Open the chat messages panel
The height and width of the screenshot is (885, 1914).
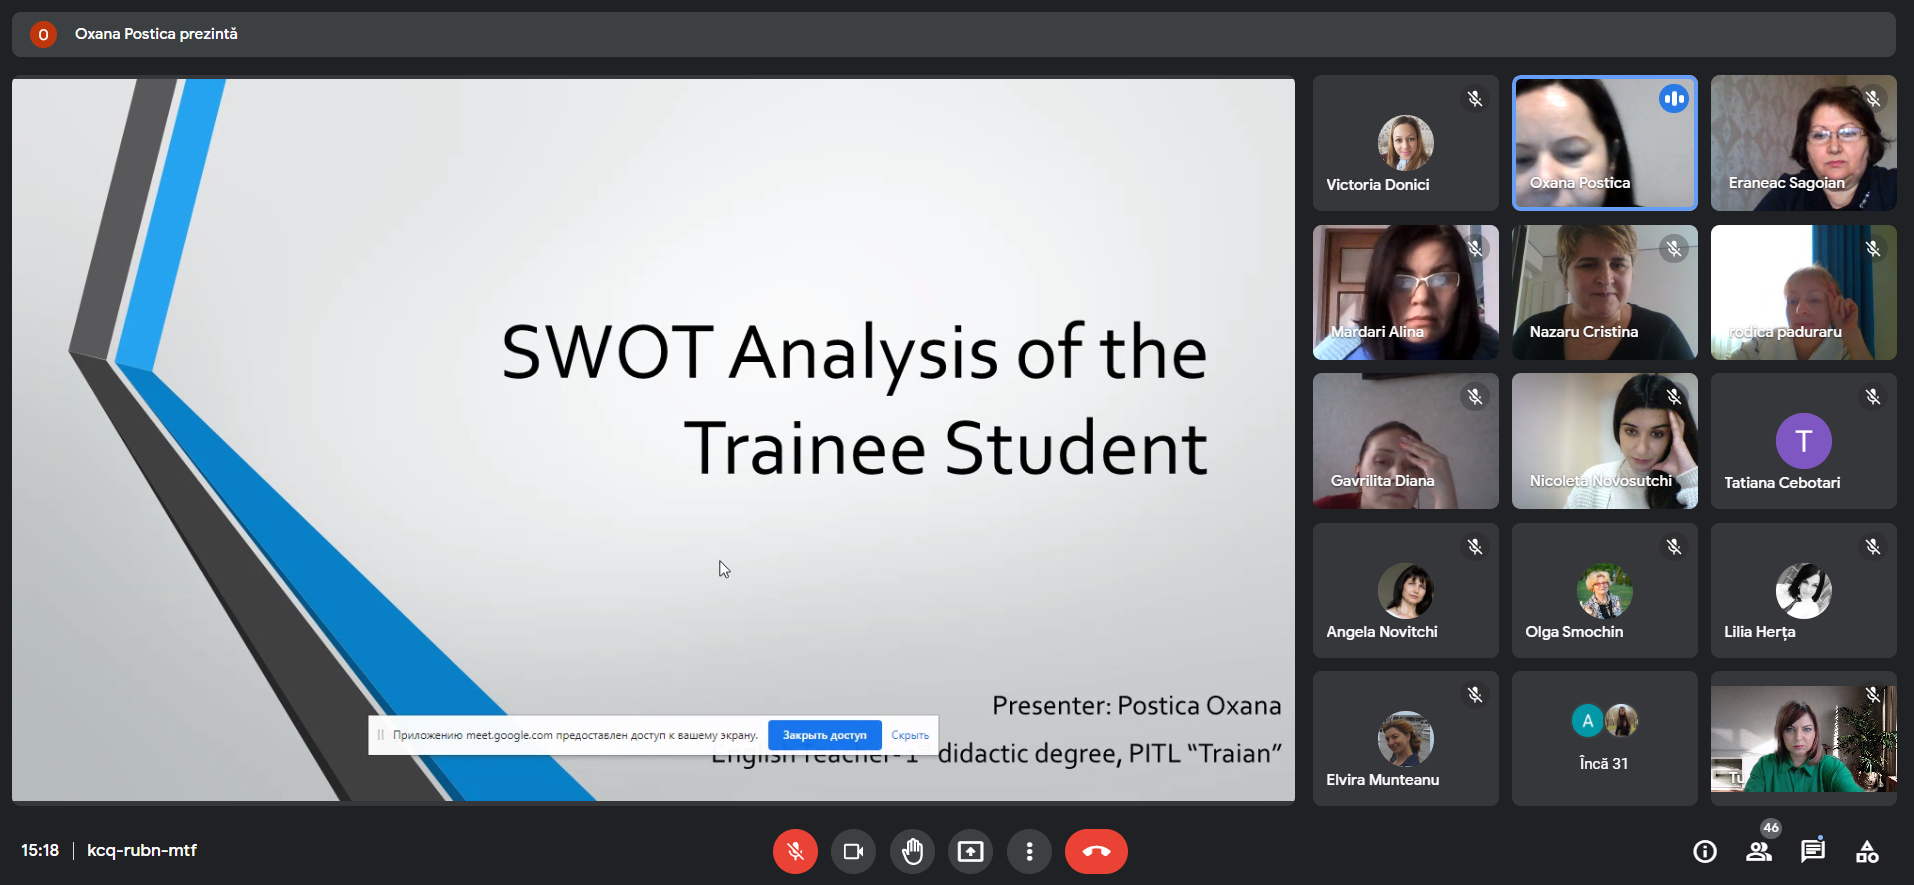pyautogui.click(x=1812, y=852)
